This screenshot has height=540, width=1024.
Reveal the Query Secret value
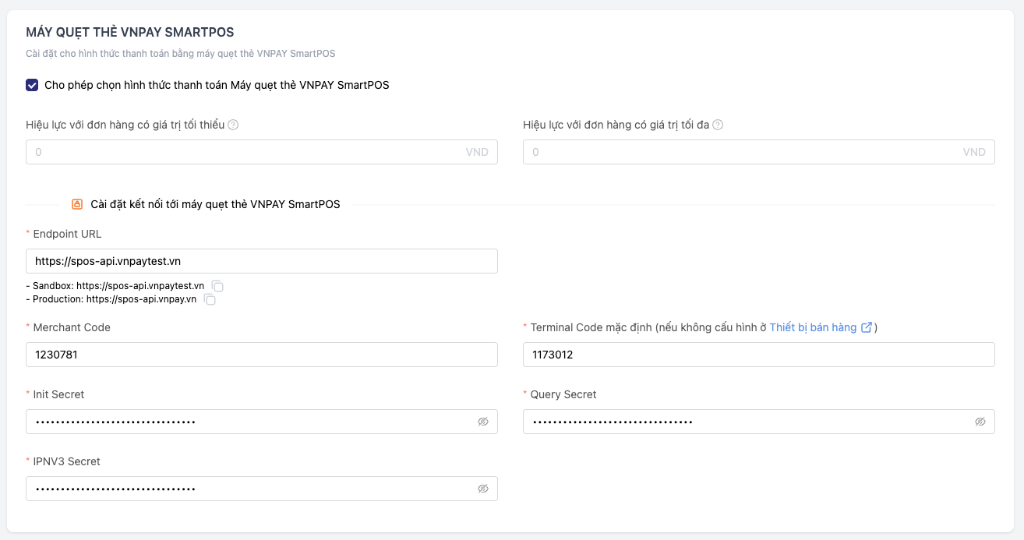point(980,422)
